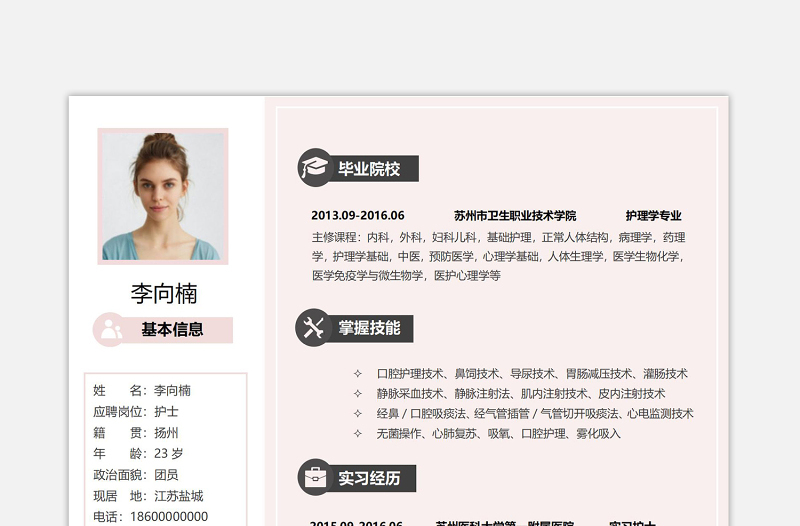Click the large name 李向楠 under photo
800x526 pixels.
tap(164, 293)
